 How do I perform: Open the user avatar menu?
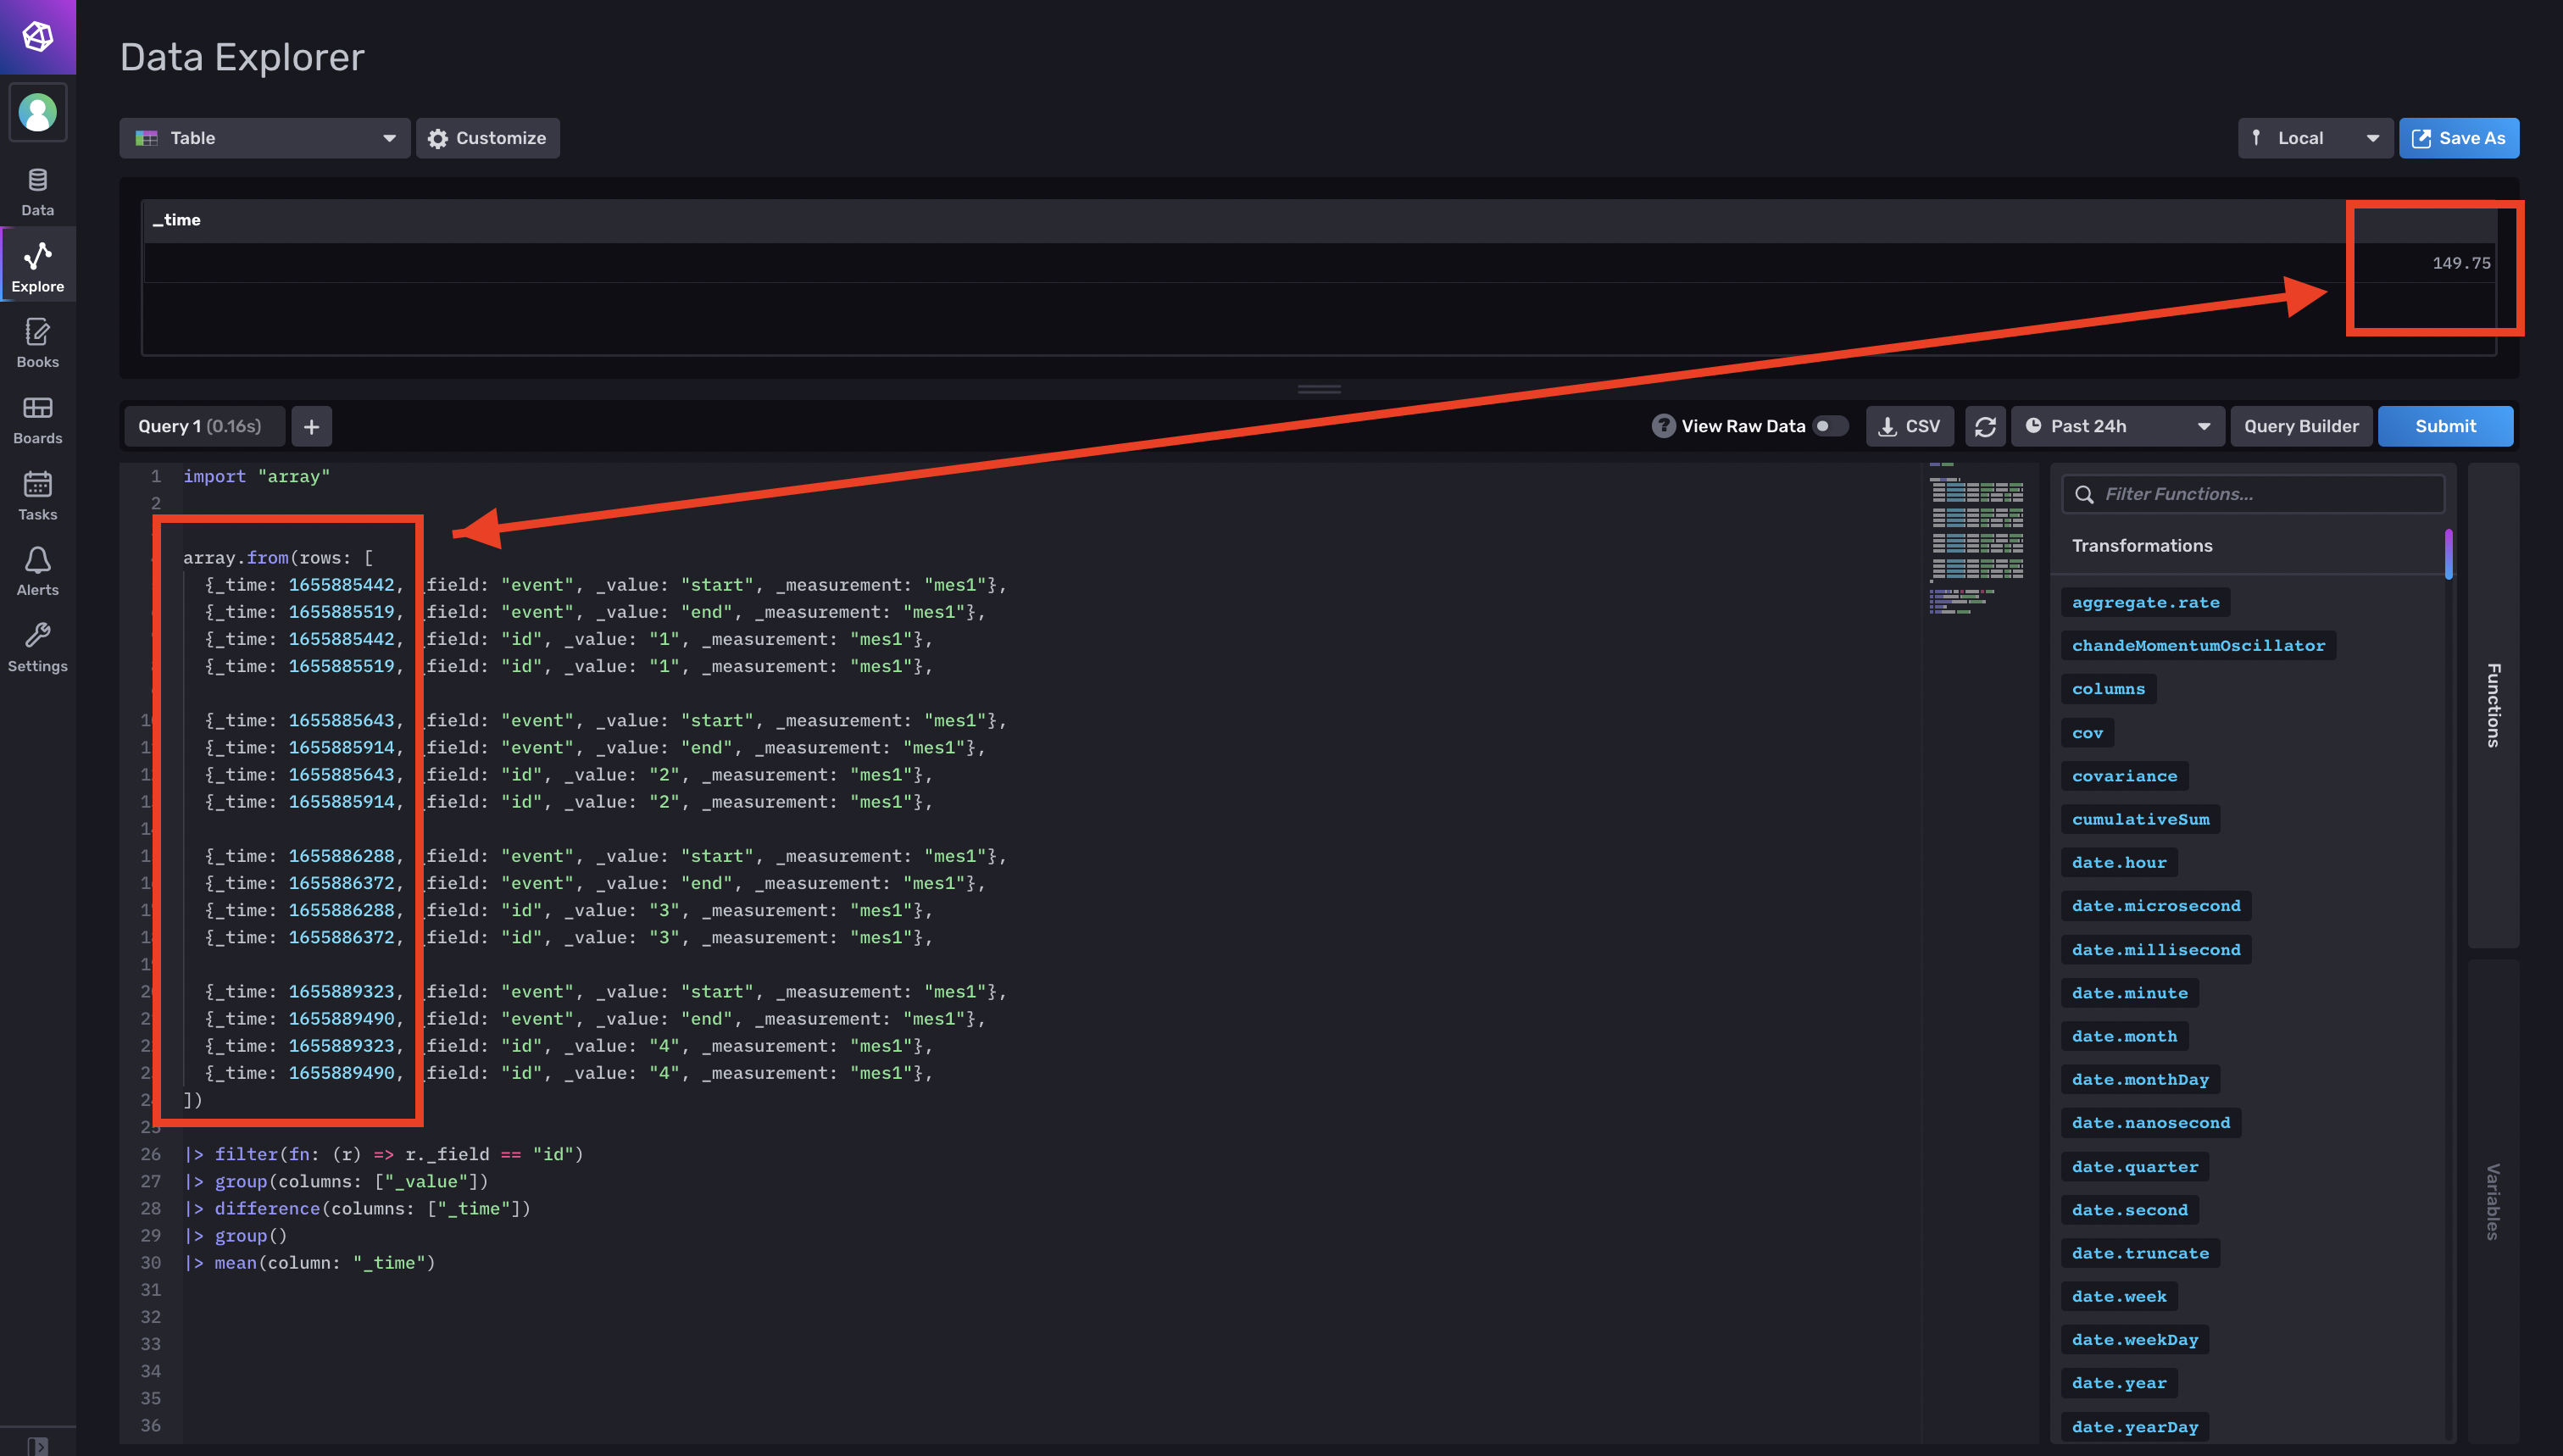point(38,112)
